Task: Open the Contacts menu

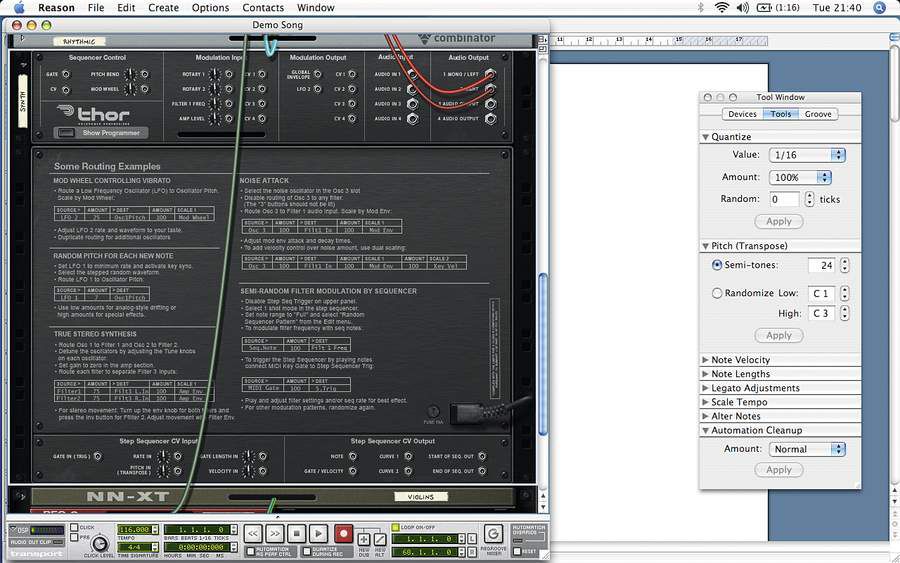Action: tap(263, 7)
